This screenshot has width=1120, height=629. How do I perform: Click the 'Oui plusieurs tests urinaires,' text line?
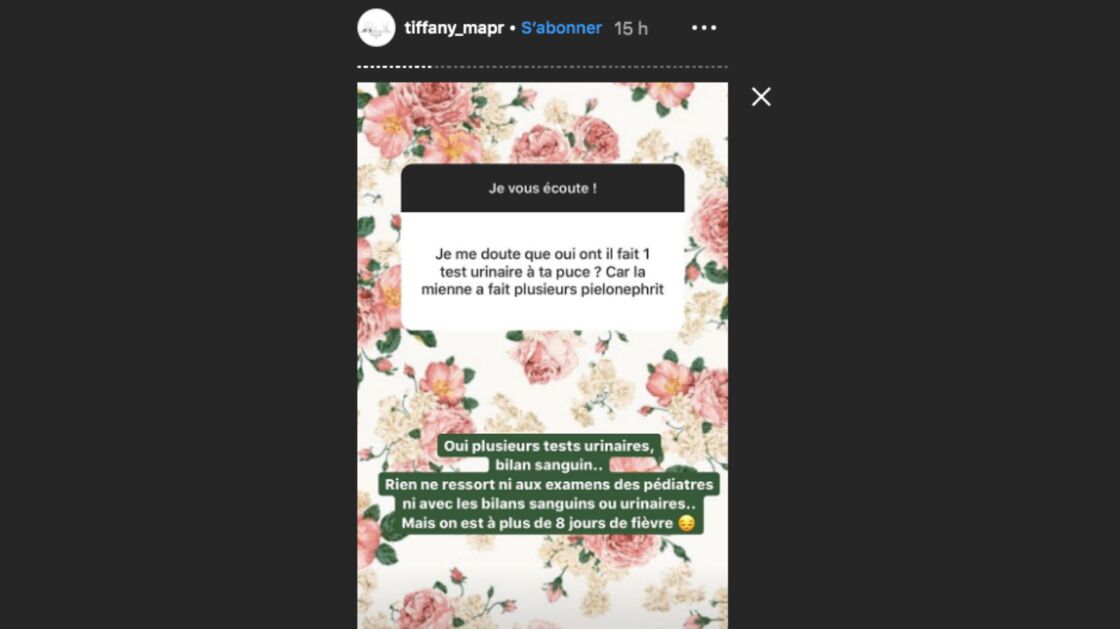click(549, 446)
